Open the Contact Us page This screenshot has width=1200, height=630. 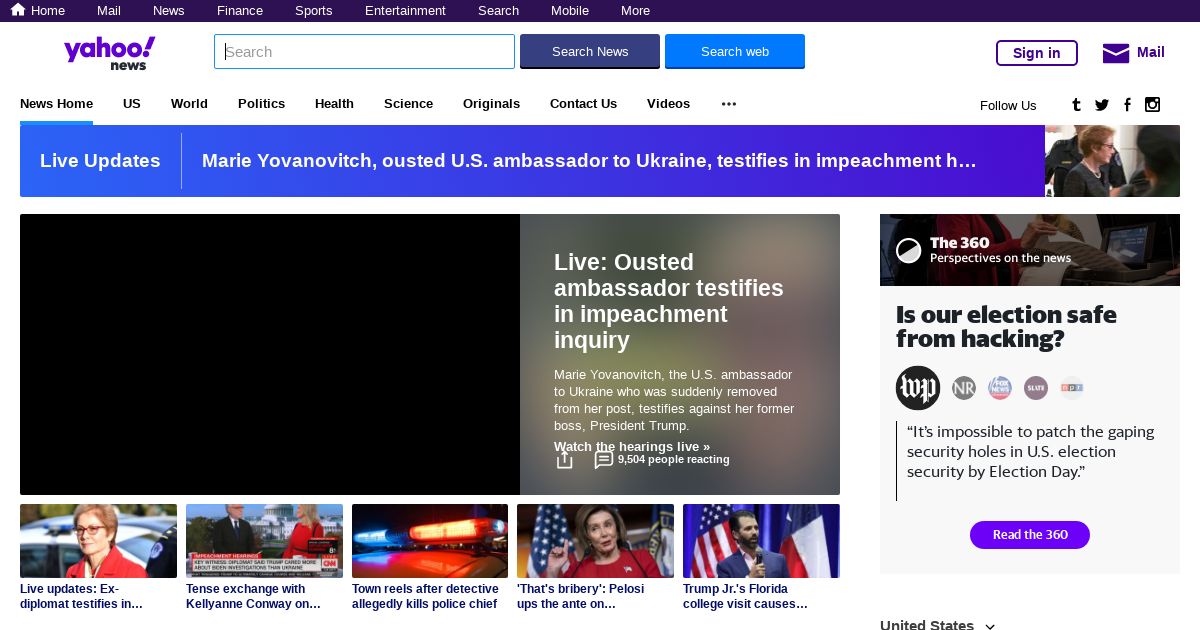[583, 104]
